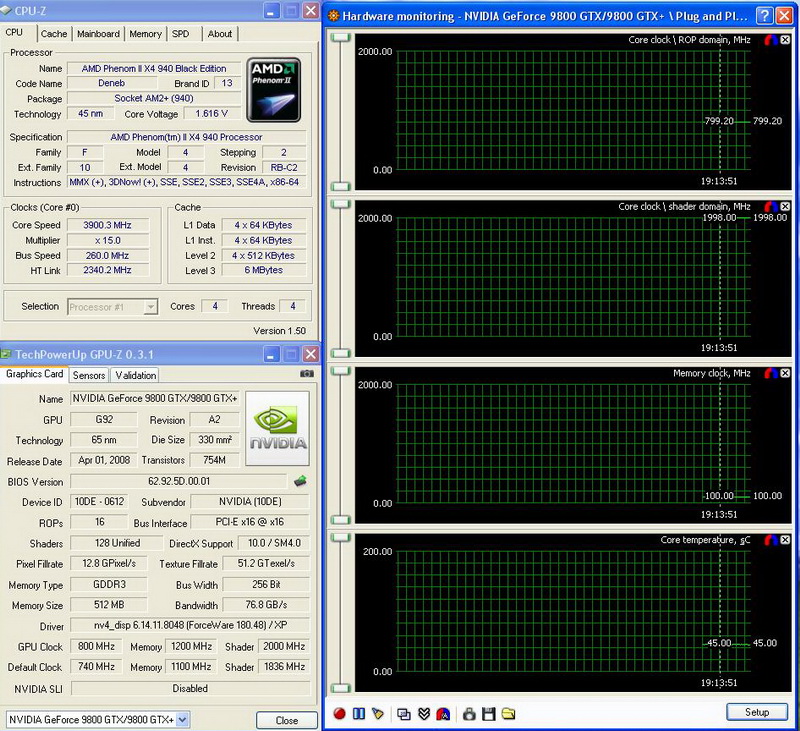Click the magnet icon on shader domain graph
The height and width of the screenshot is (731, 800).
coord(770,207)
